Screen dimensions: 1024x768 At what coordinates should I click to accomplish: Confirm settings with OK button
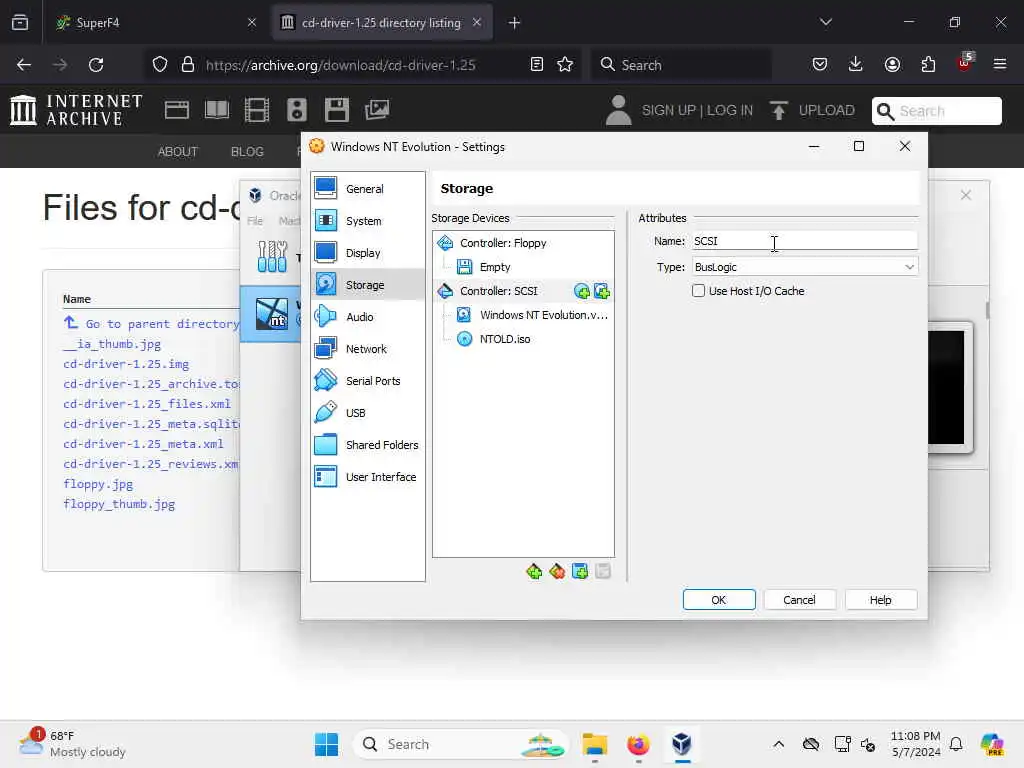point(719,600)
